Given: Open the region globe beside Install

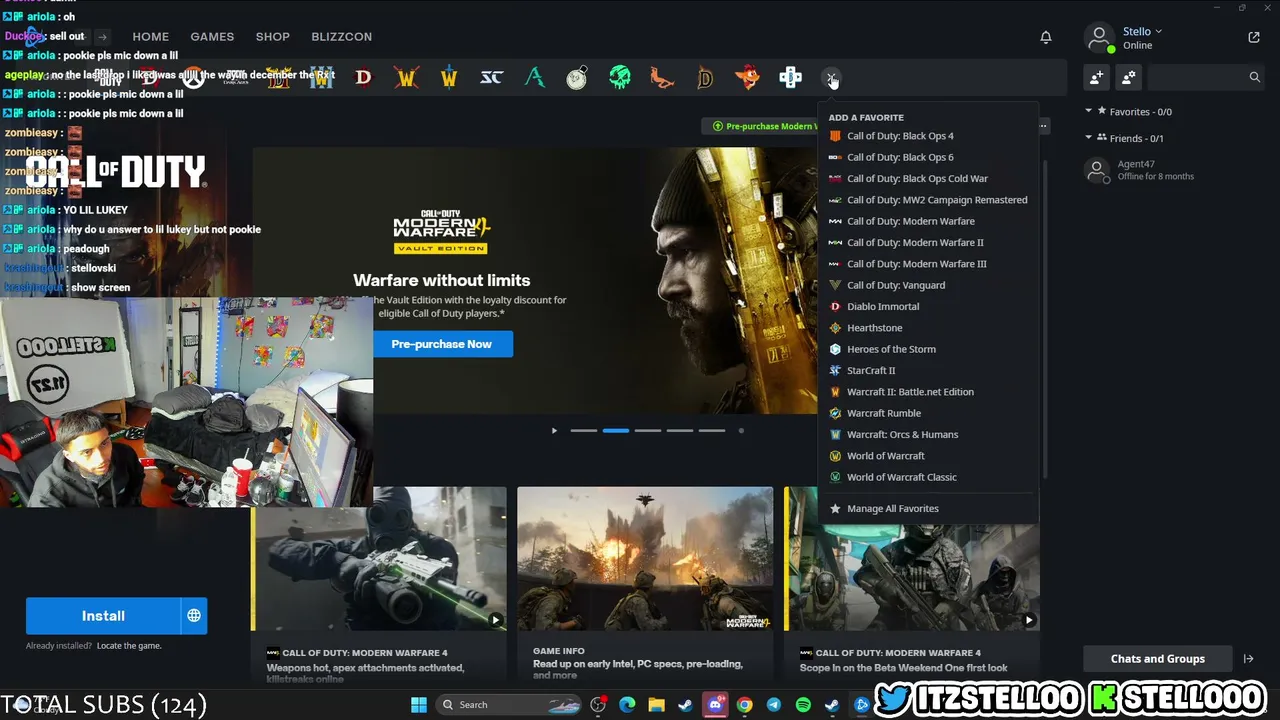Looking at the screenshot, I should 194,616.
